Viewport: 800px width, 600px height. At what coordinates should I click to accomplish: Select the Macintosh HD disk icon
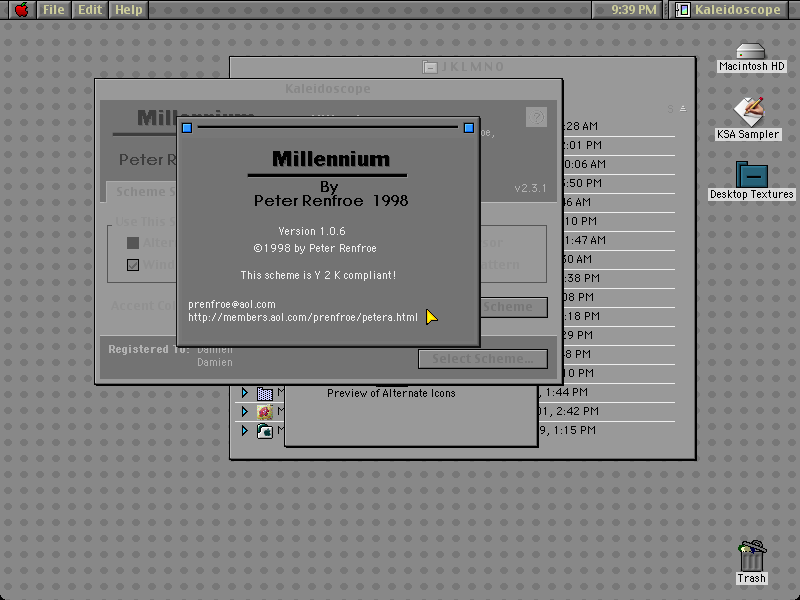(x=751, y=52)
